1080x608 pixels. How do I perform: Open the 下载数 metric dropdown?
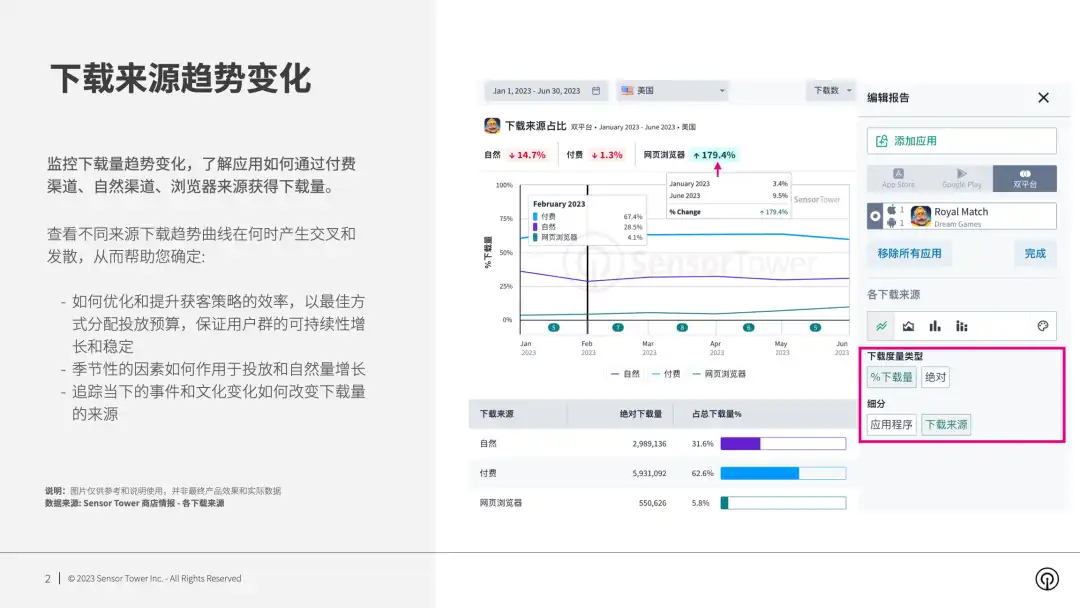(x=831, y=91)
